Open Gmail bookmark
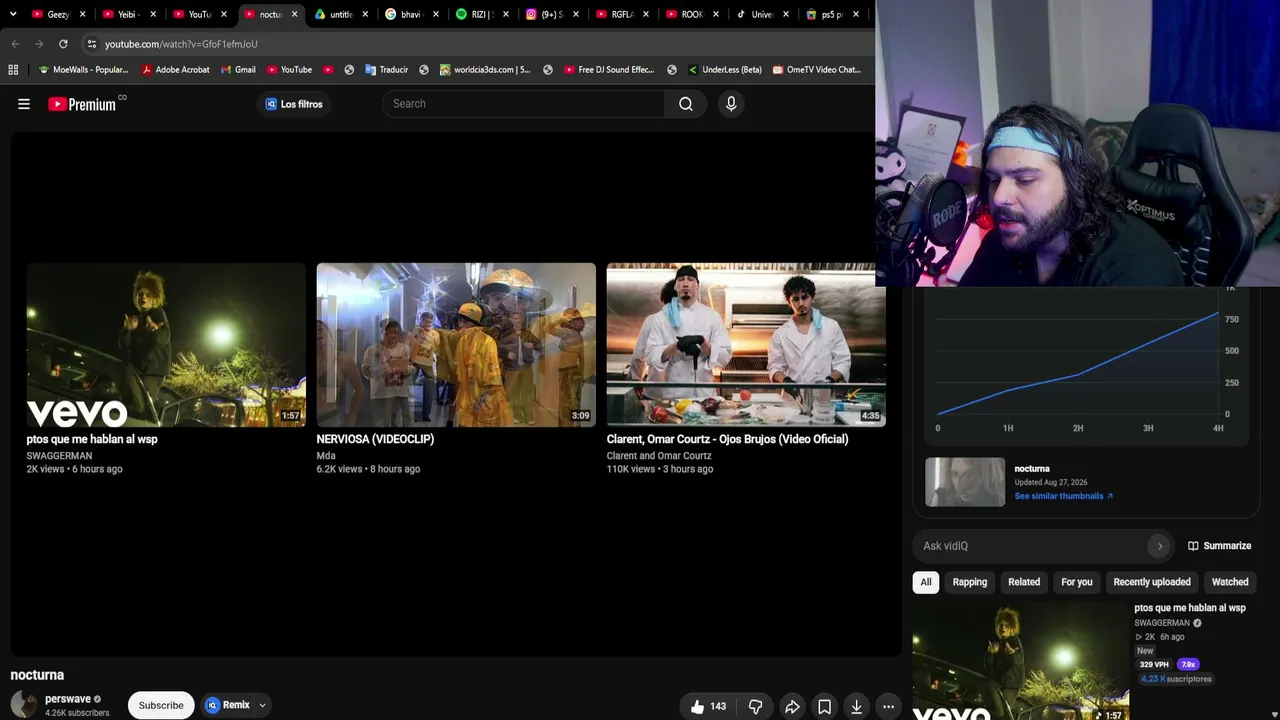1280x720 pixels. [238, 70]
